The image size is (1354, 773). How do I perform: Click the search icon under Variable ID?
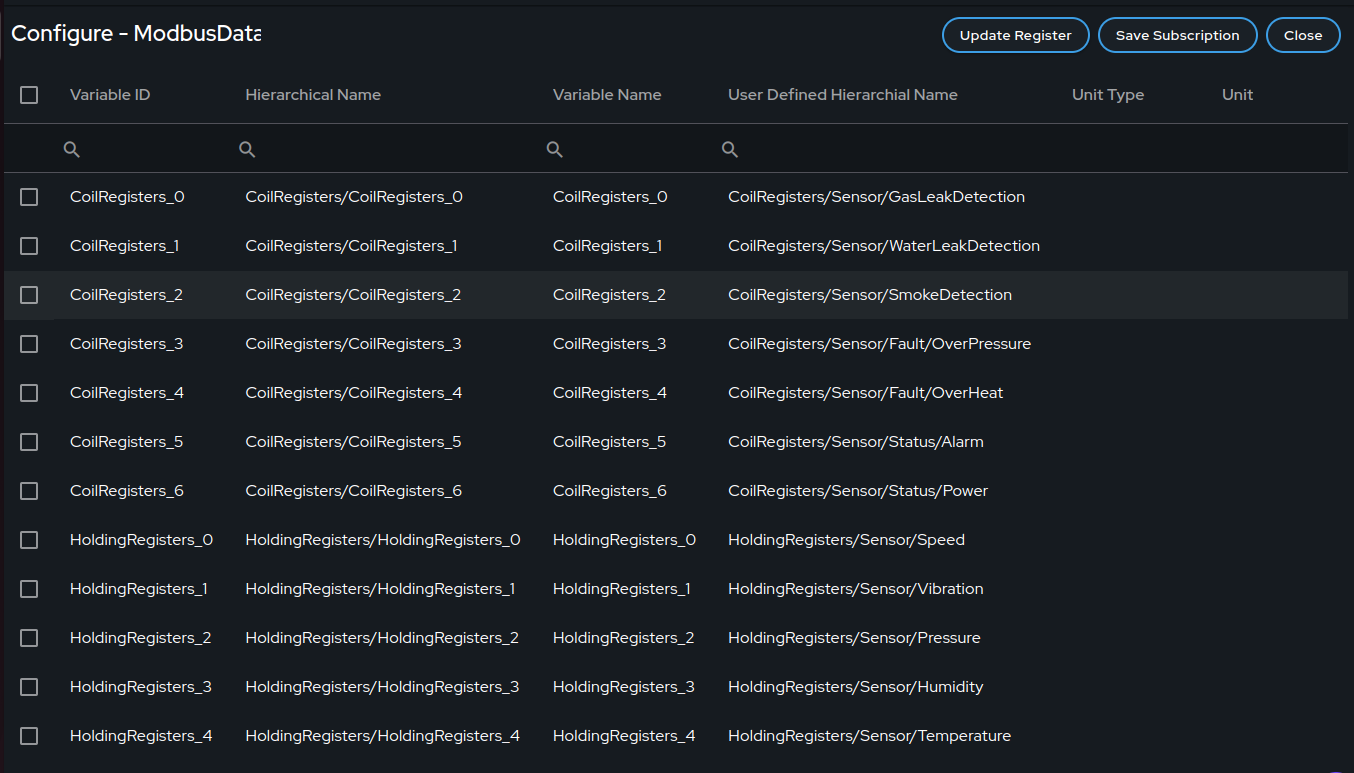(x=71, y=149)
